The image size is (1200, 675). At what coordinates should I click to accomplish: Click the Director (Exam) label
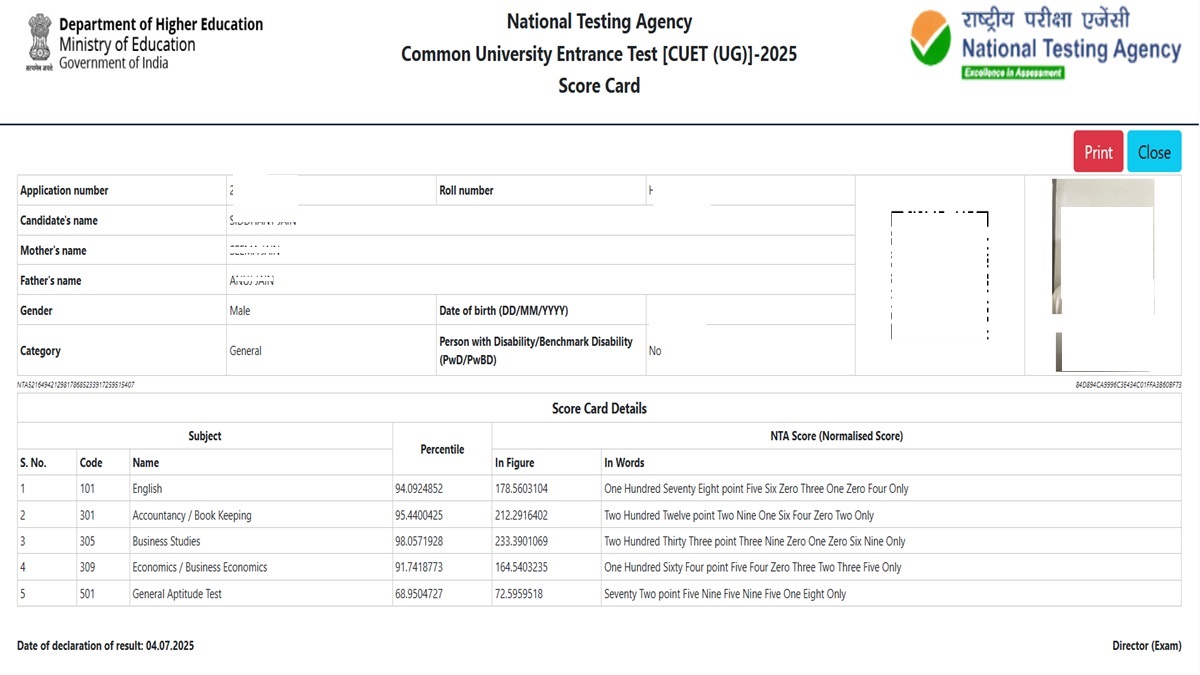[x=1146, y=646]
